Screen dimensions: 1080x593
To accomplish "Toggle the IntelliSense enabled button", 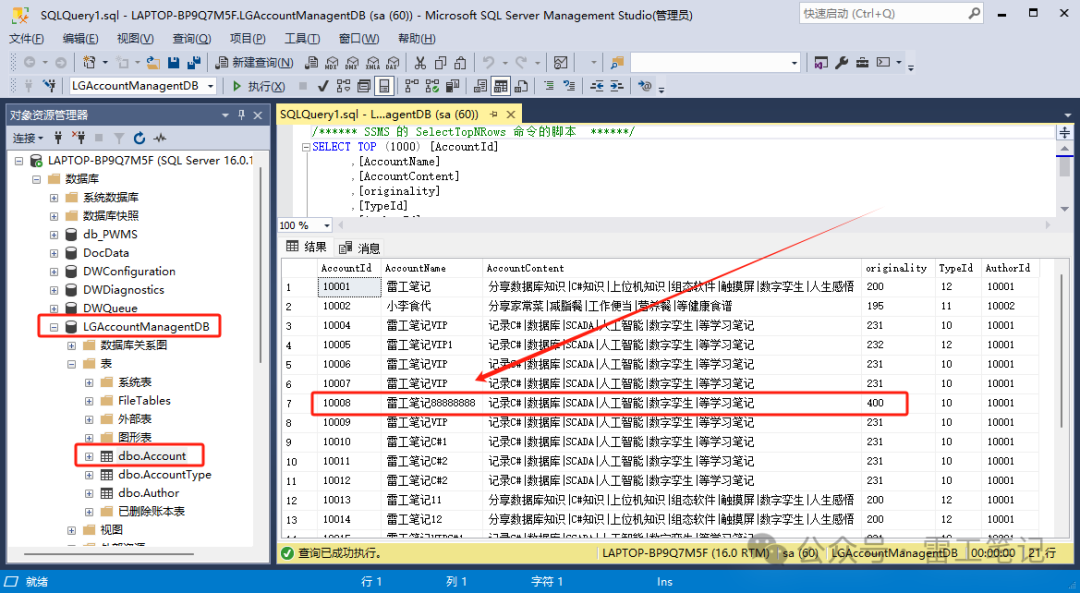I will pos(384,86).
